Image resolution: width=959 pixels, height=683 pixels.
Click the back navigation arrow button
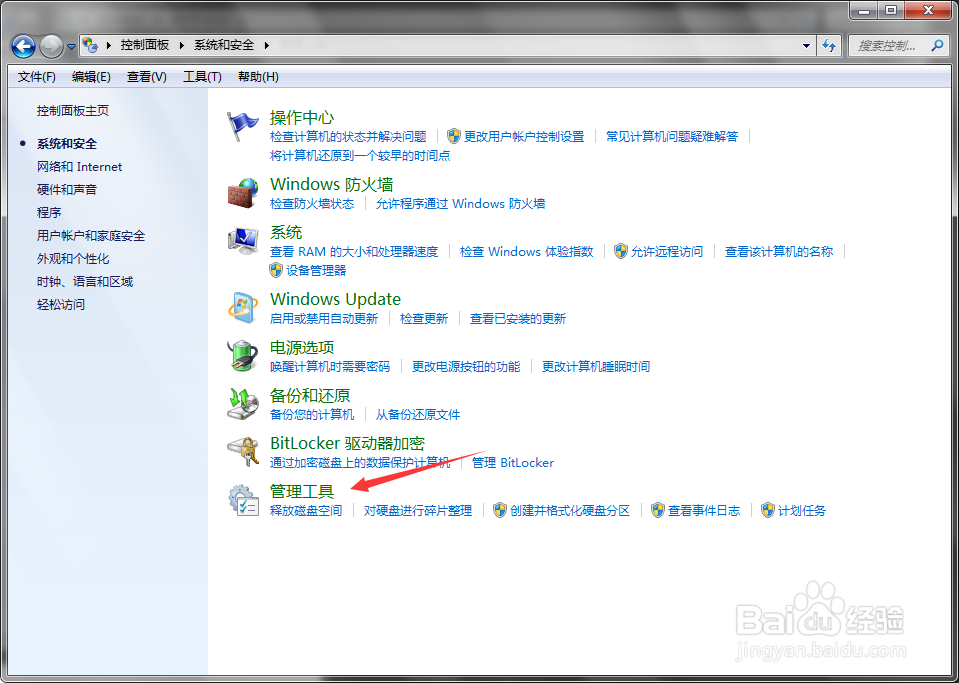(23, 46)
